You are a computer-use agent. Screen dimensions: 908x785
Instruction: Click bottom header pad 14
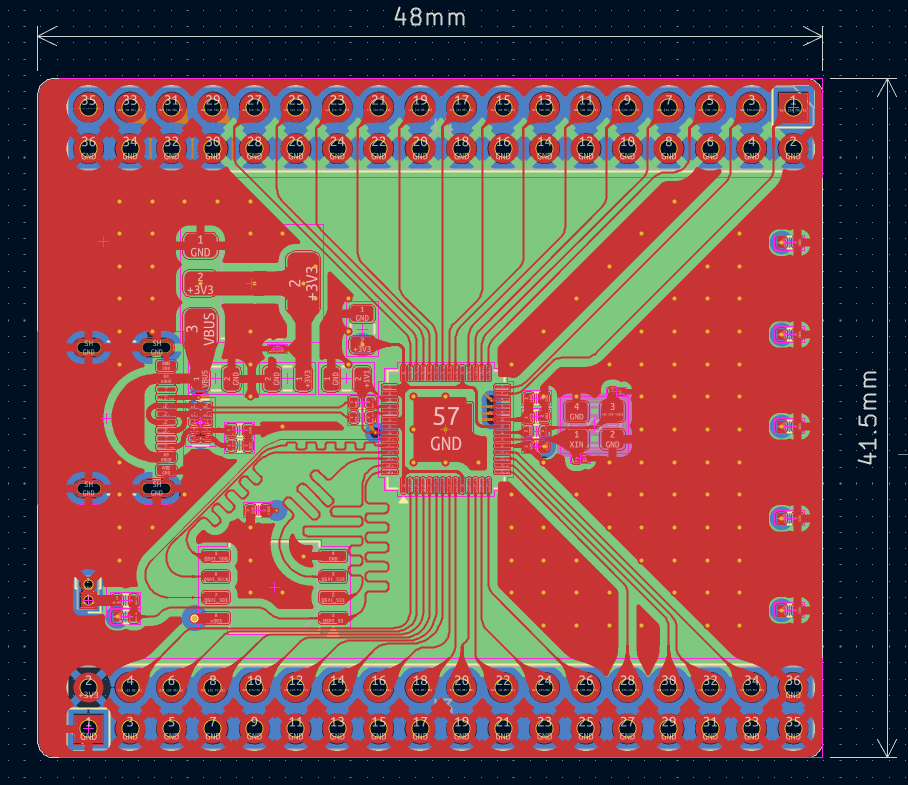337,687
